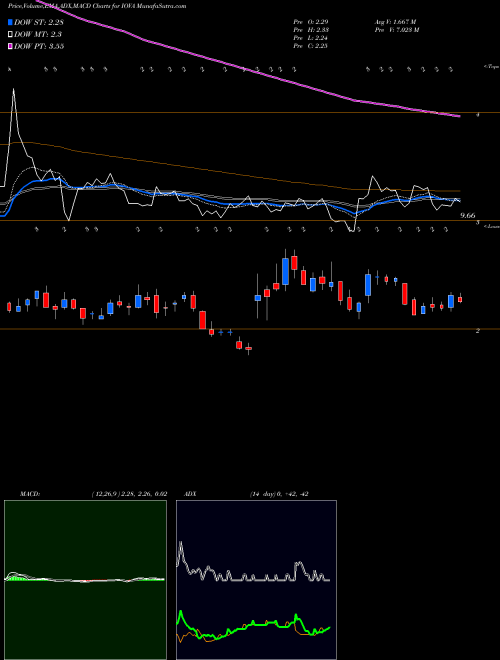The width and height of the screenshot is (500, 660).
Task: Open the dark blue ADX chart thumbnail
Action: pyautogui.click(x=256, y=580)
